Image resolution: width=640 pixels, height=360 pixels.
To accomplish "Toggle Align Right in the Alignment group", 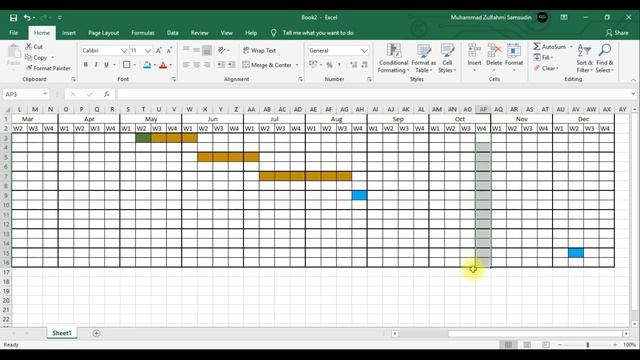I will click(x=207, y=64).
